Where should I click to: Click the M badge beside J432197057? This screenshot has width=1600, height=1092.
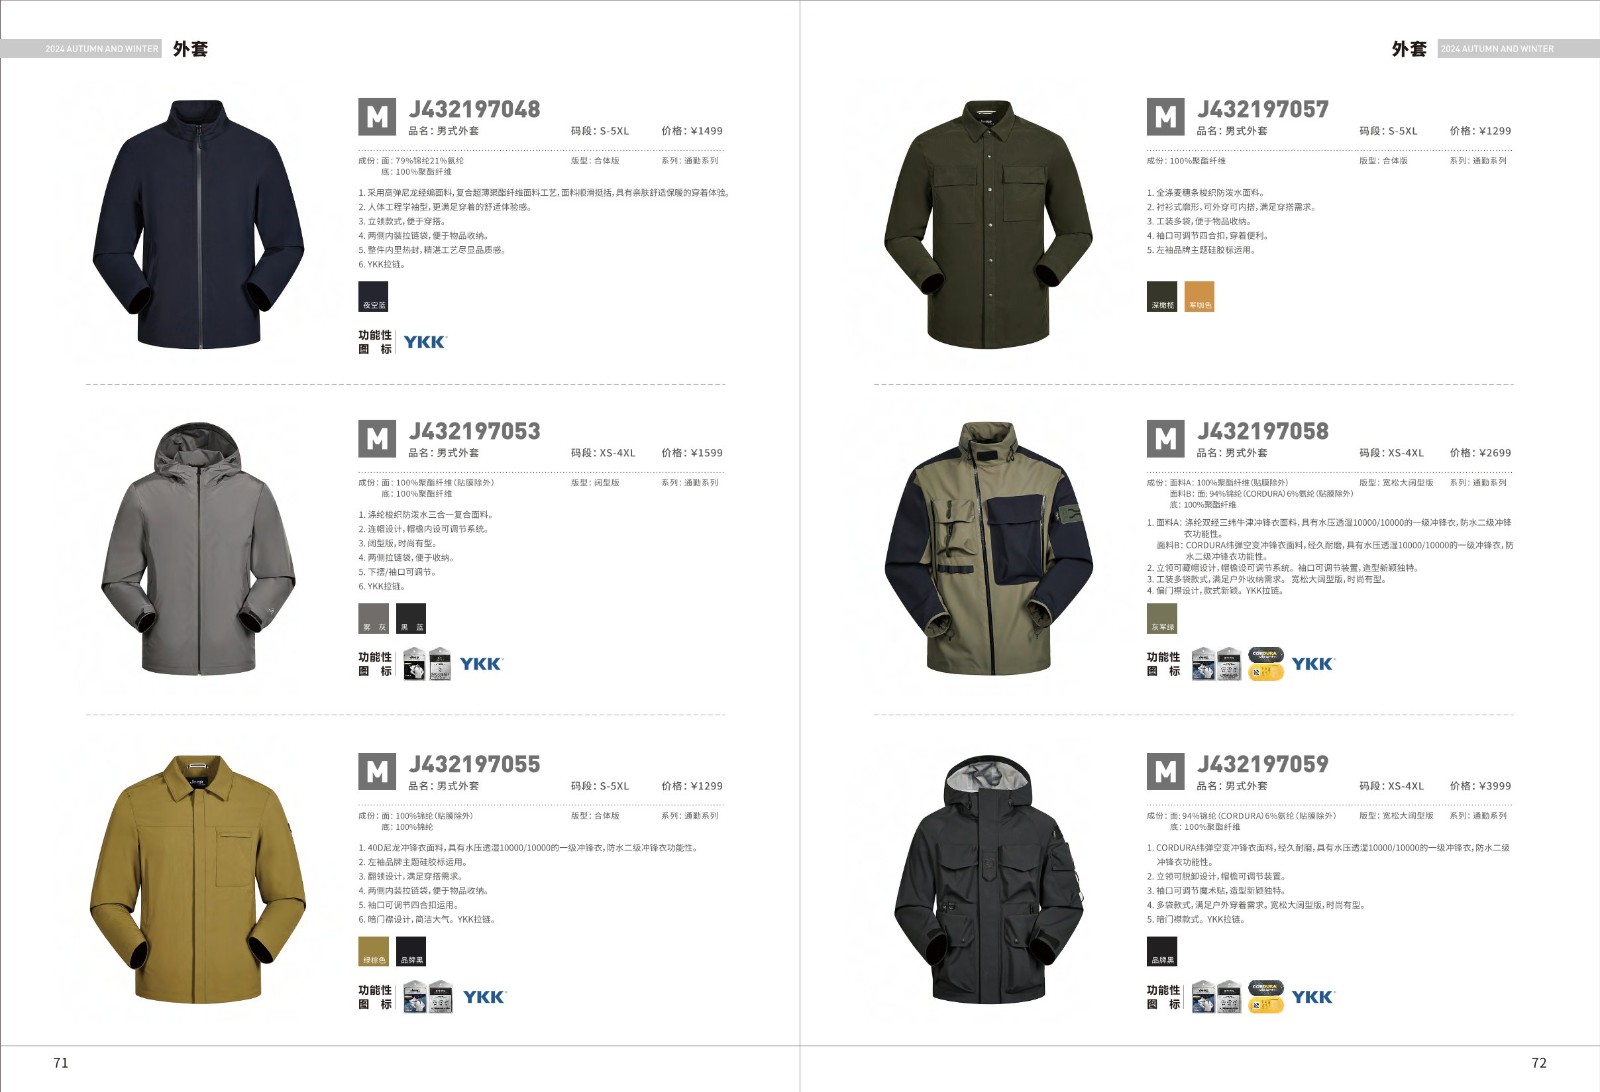coord(1165,117)
